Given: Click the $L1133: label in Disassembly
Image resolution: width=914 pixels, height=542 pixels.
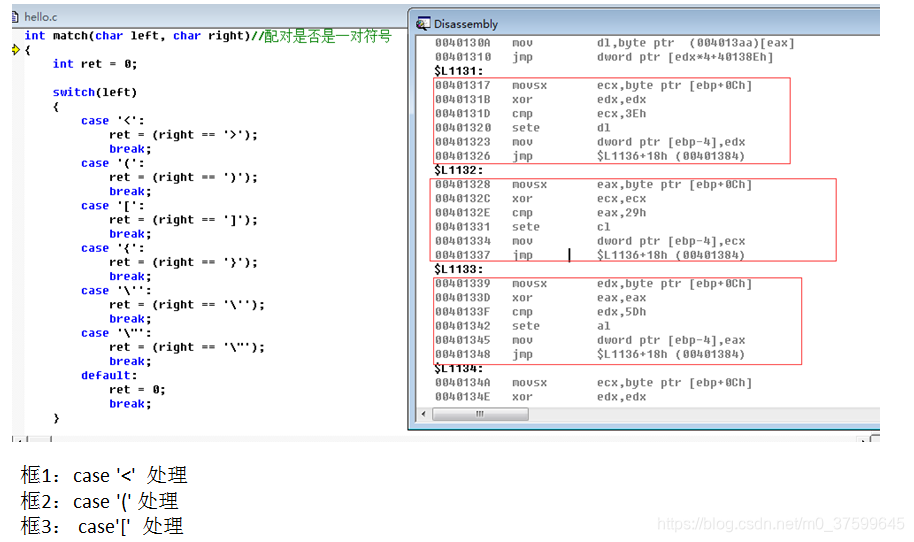Looking at the screenshot, I should pyautogui.click(x=458, y=269).
